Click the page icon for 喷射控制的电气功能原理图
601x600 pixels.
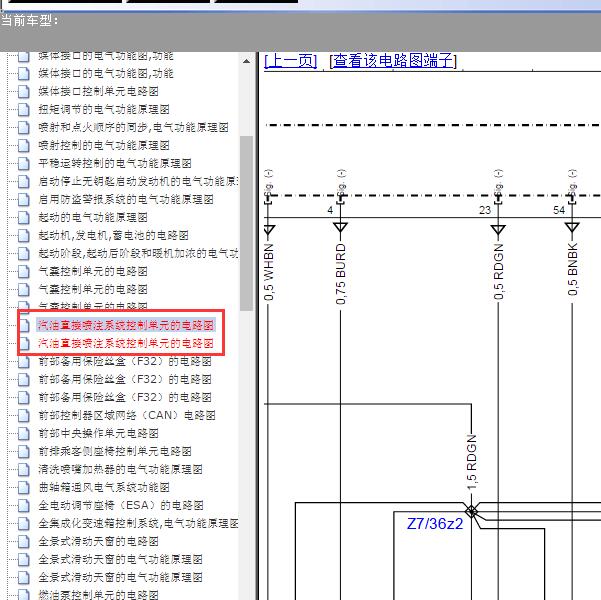pos(24,145)
